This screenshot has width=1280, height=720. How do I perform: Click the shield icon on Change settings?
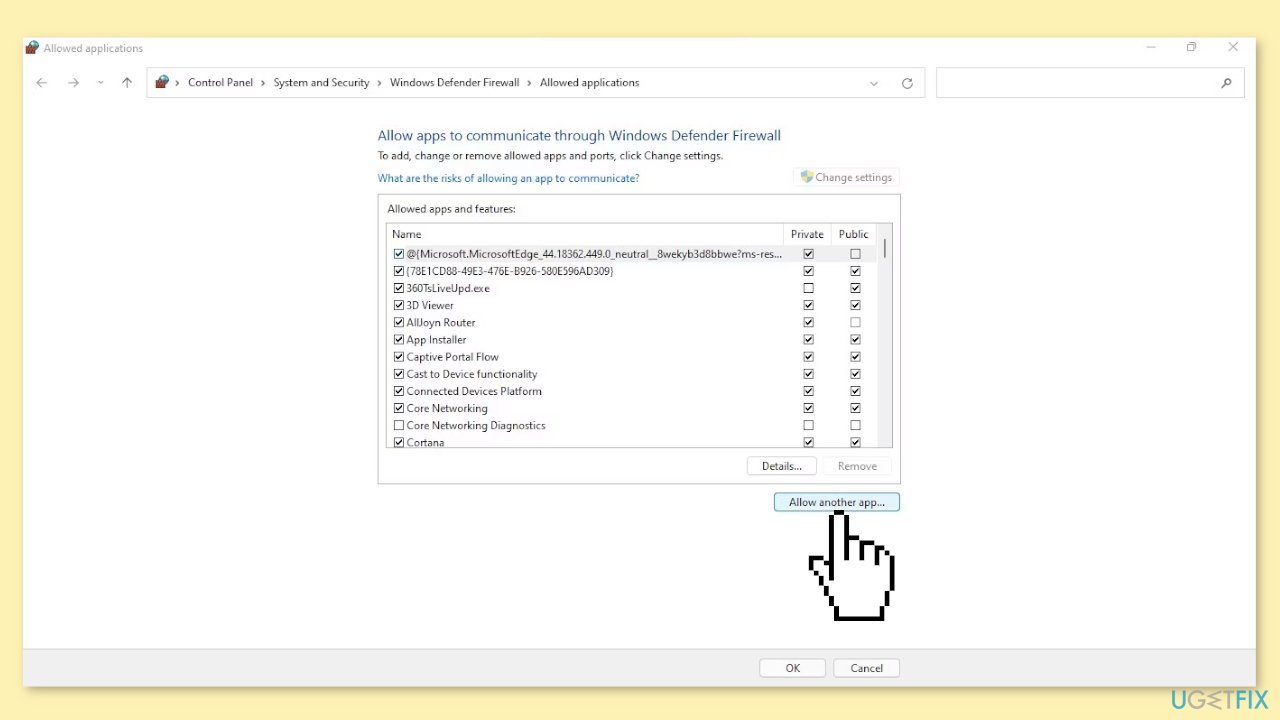pyautogui.click(x=806, y=177)
